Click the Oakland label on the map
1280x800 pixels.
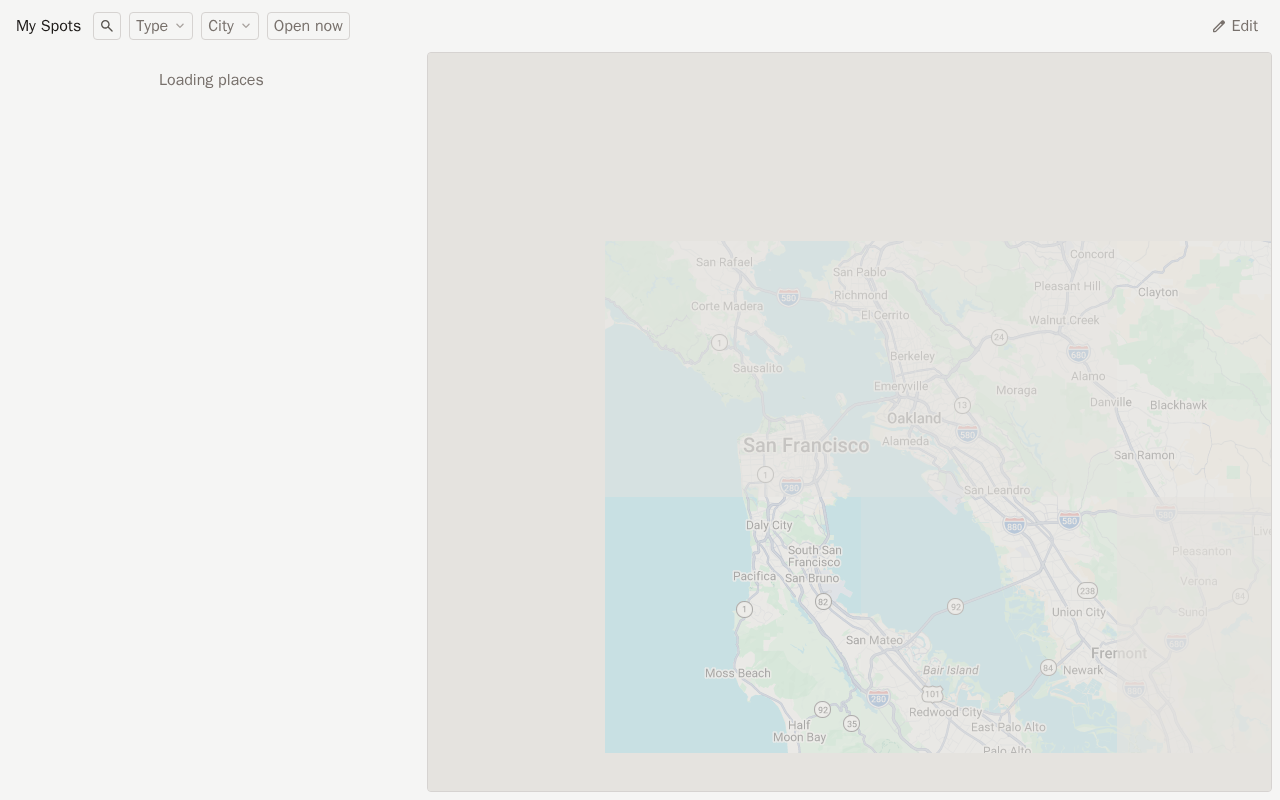914,418
